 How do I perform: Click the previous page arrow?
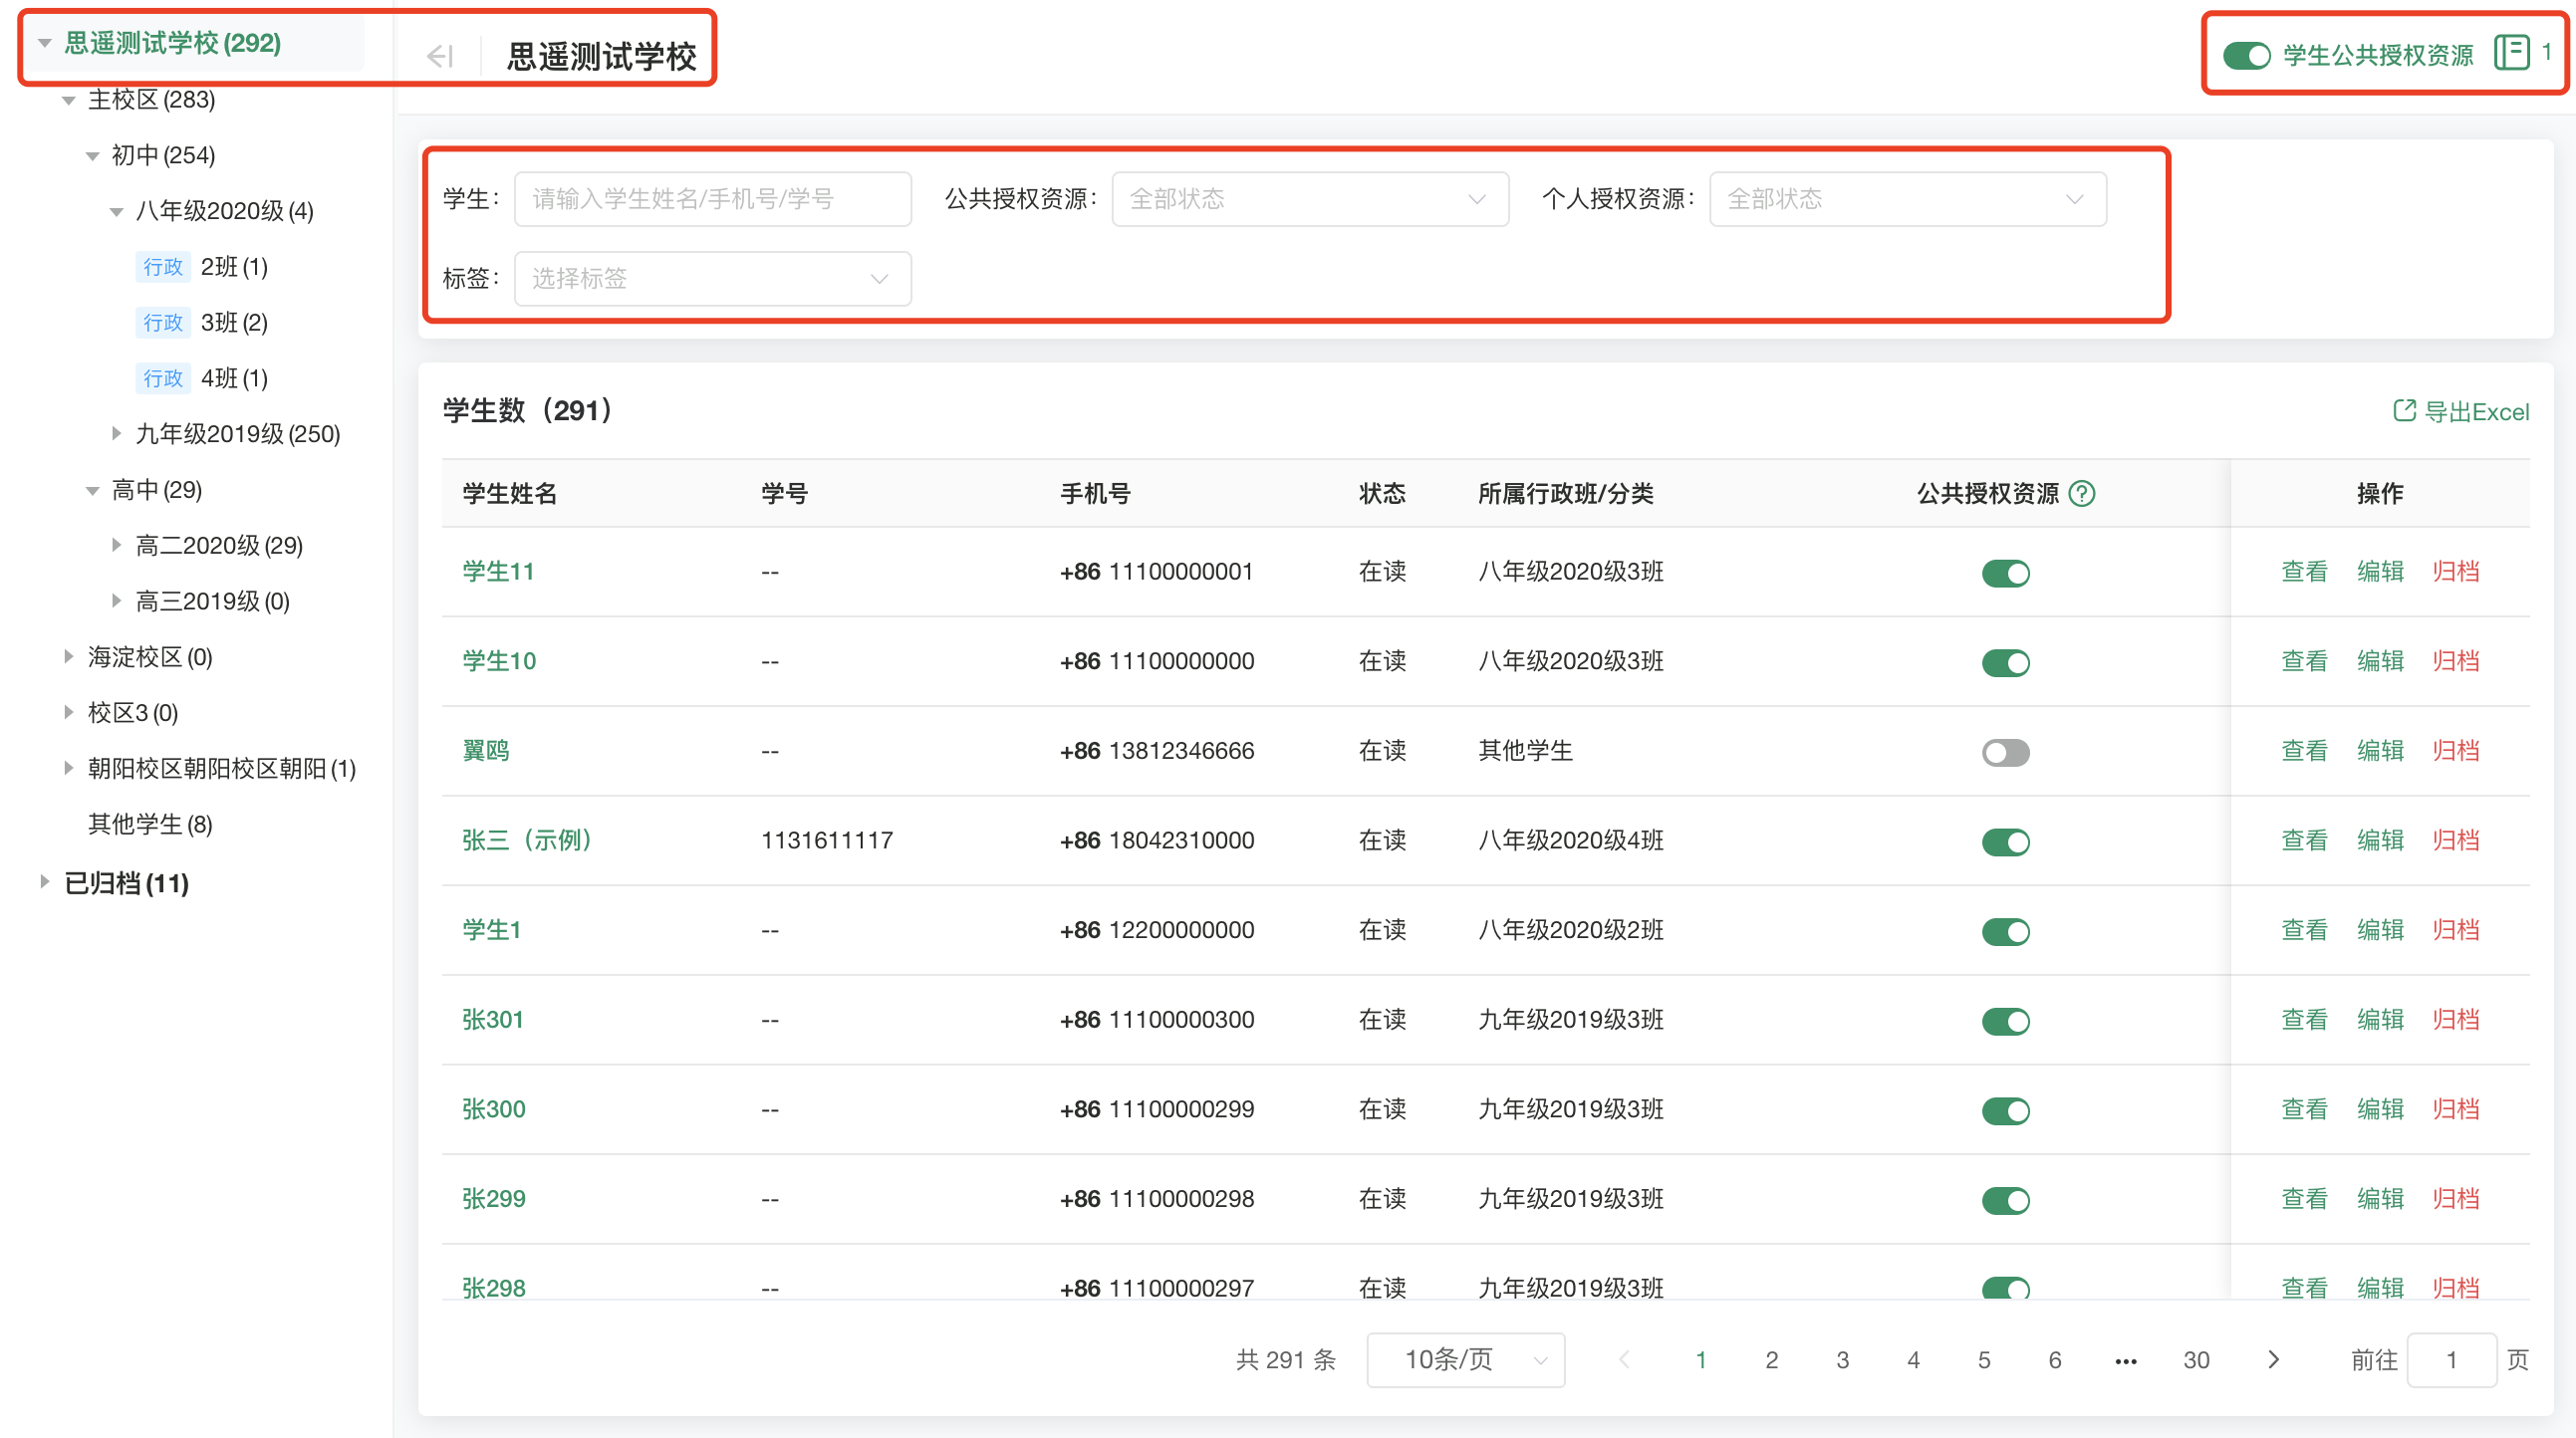click(1624, 1359)
